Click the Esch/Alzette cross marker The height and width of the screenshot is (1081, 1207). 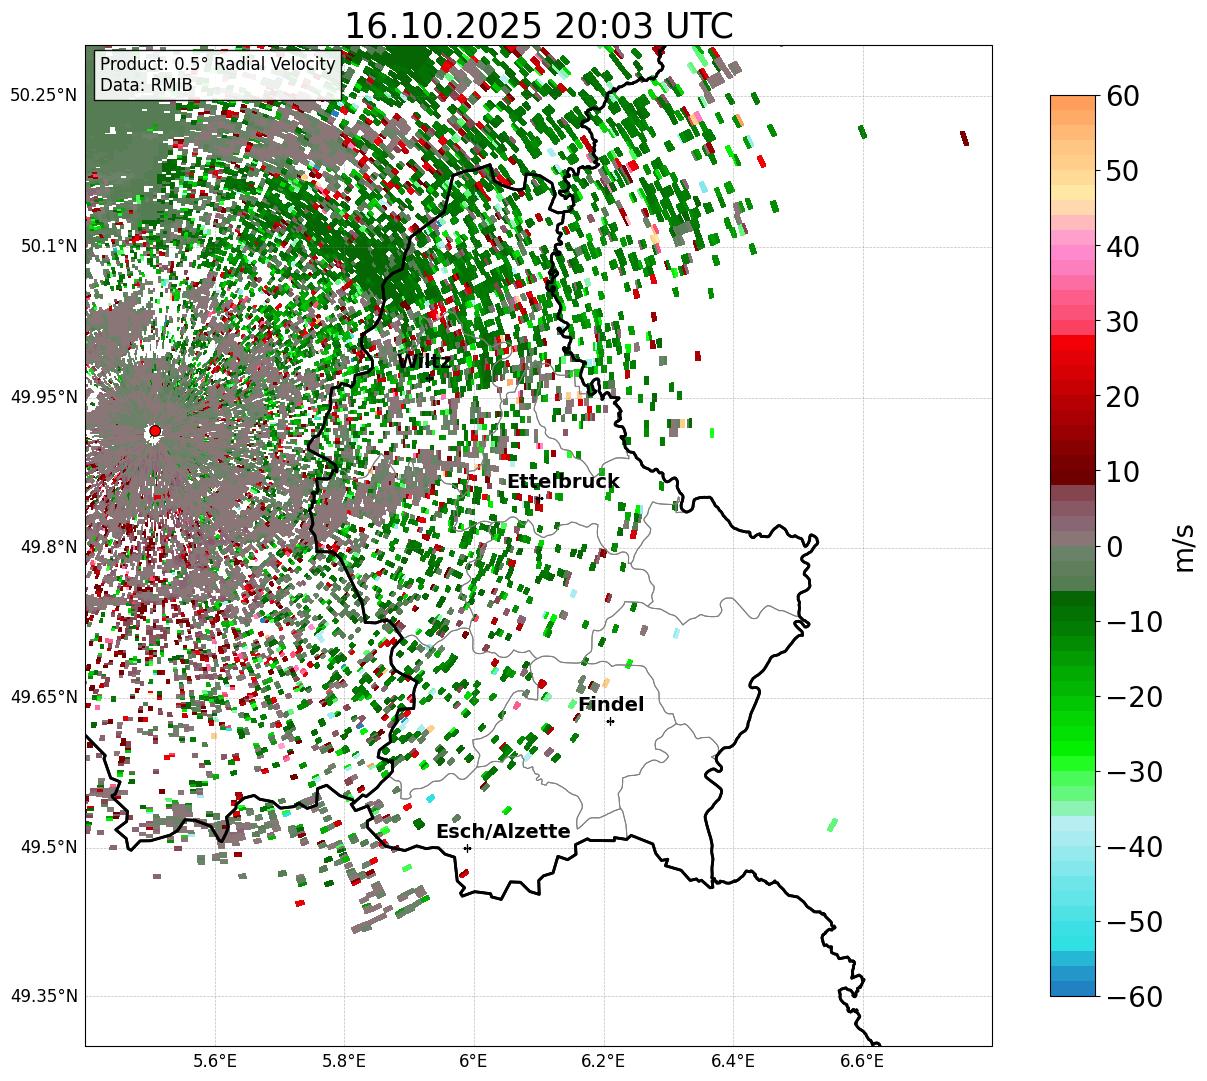pos(467,848)
